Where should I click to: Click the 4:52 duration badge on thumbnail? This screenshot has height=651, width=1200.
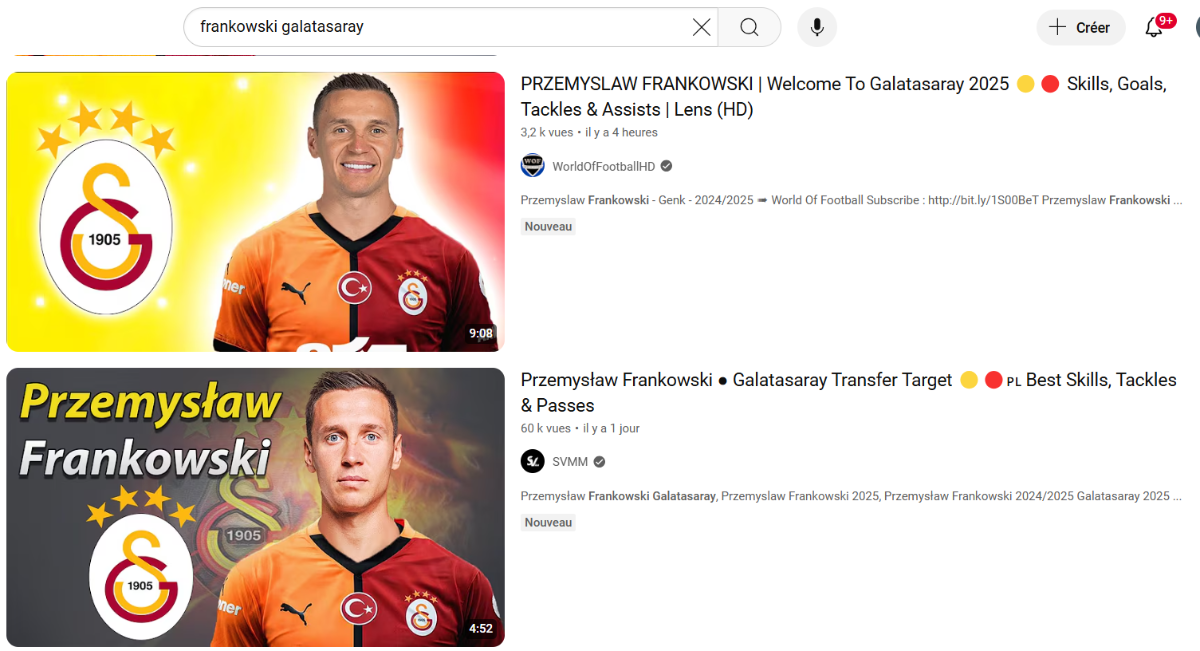tap(481, 629)
